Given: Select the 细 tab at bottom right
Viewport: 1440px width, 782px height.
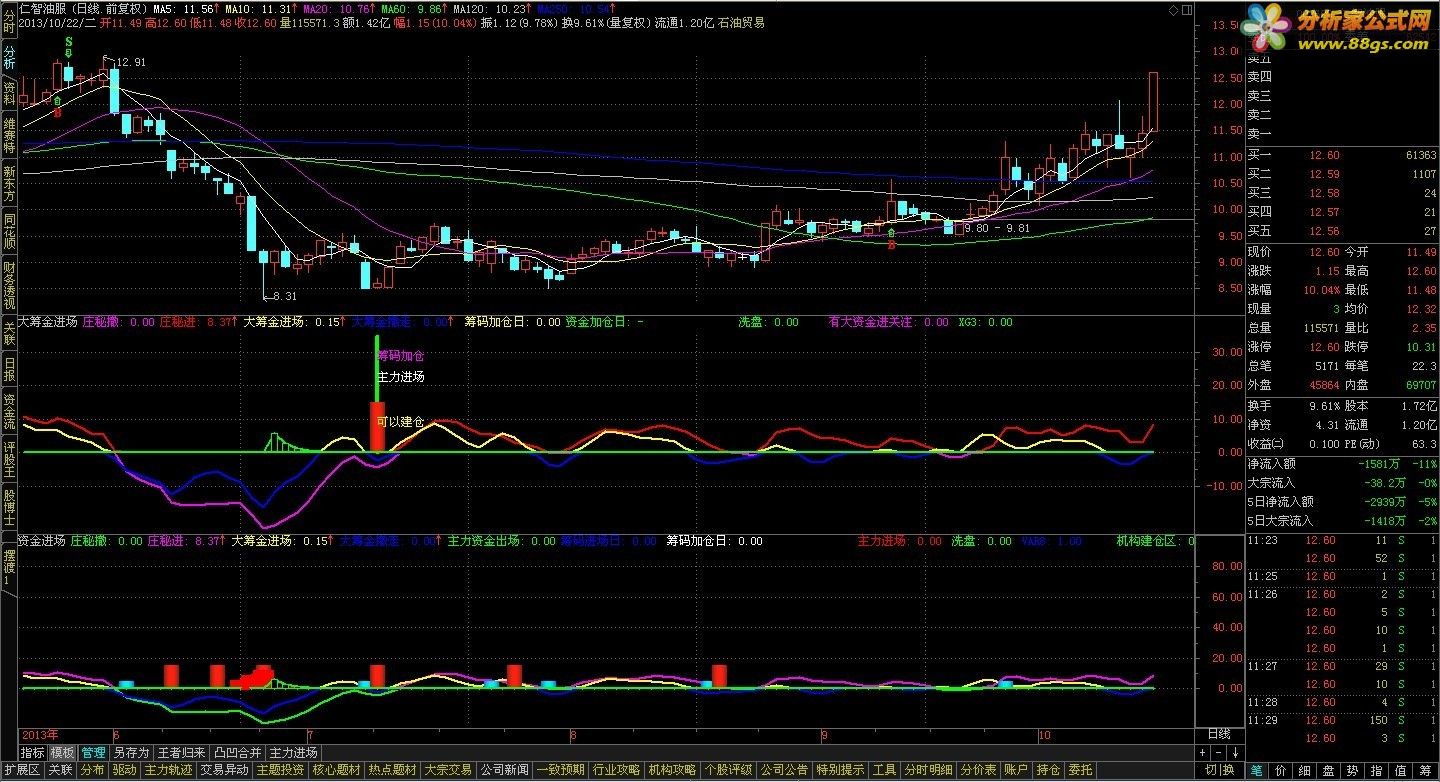Looking at the screenshot, I should point(1305,770).
